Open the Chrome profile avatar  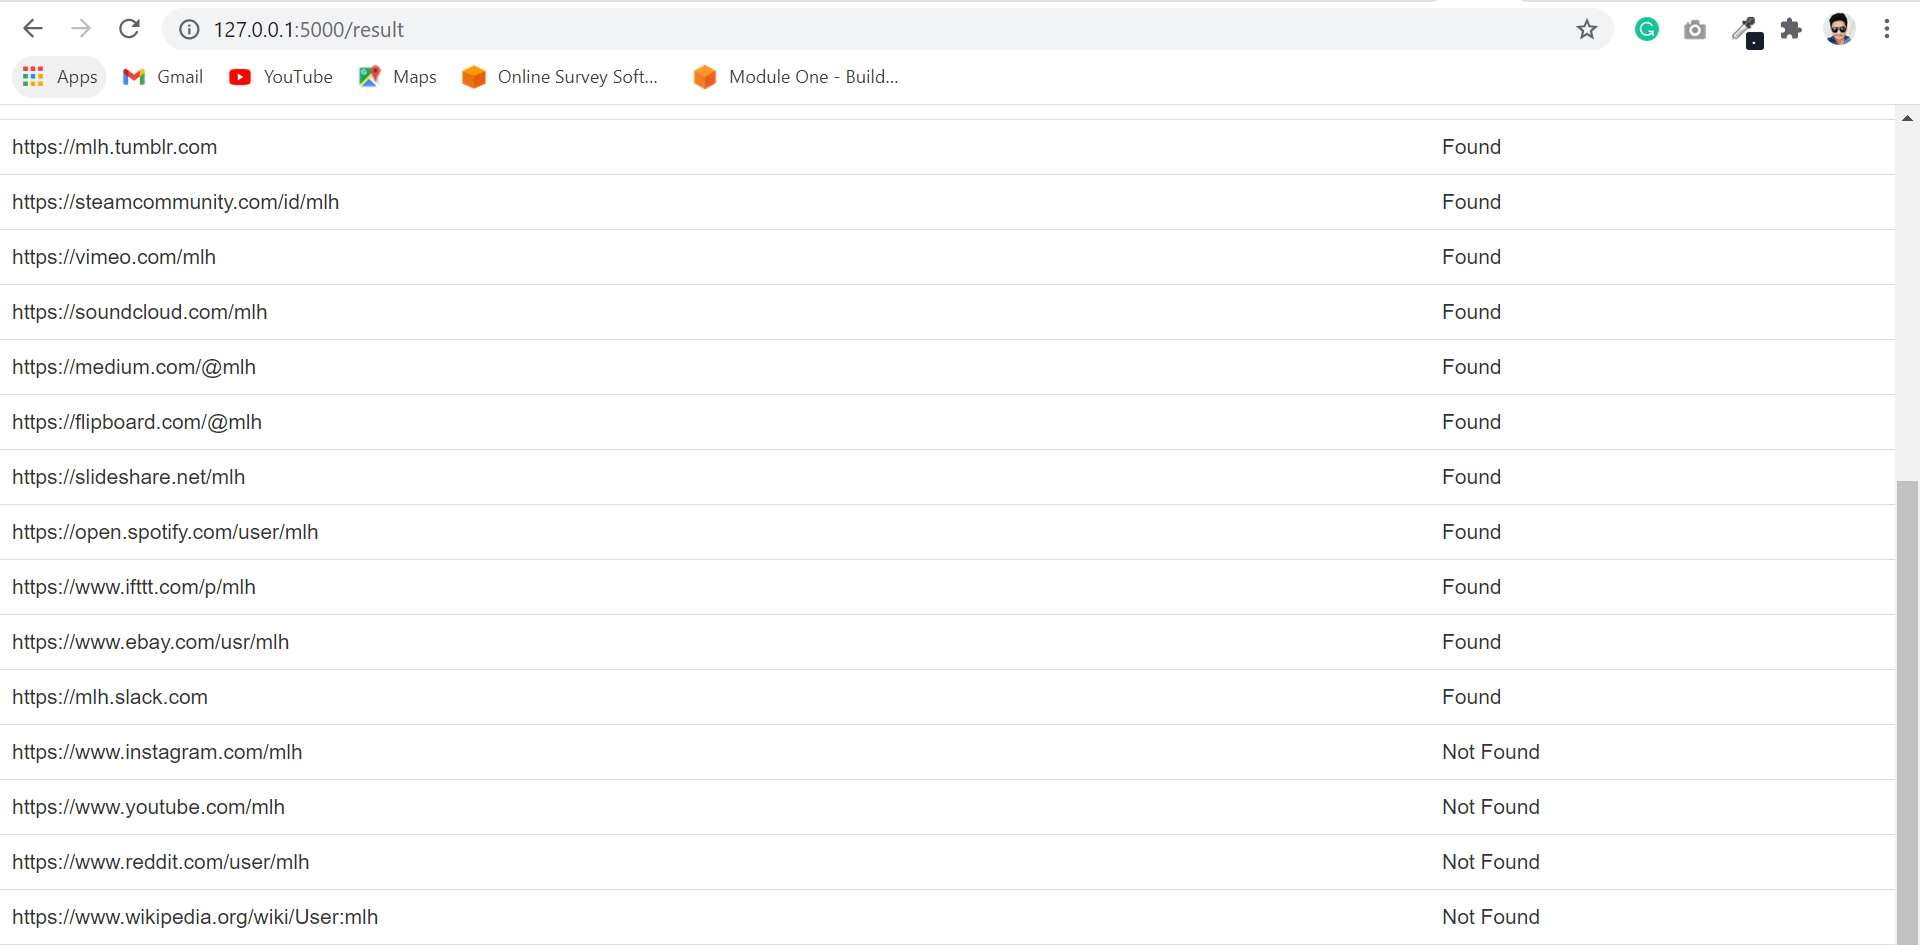pyautogui.click(x=1839, y=29)
